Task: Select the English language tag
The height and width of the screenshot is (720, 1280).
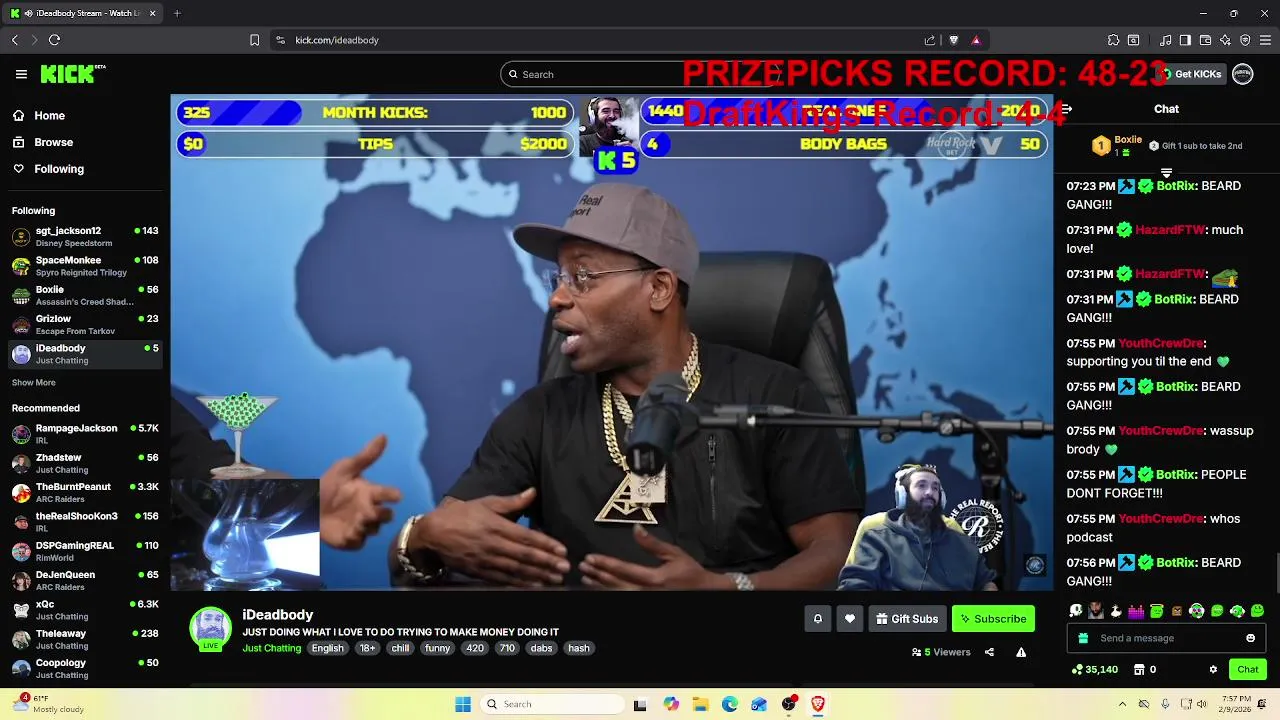Action: click(x=327, y=648)
